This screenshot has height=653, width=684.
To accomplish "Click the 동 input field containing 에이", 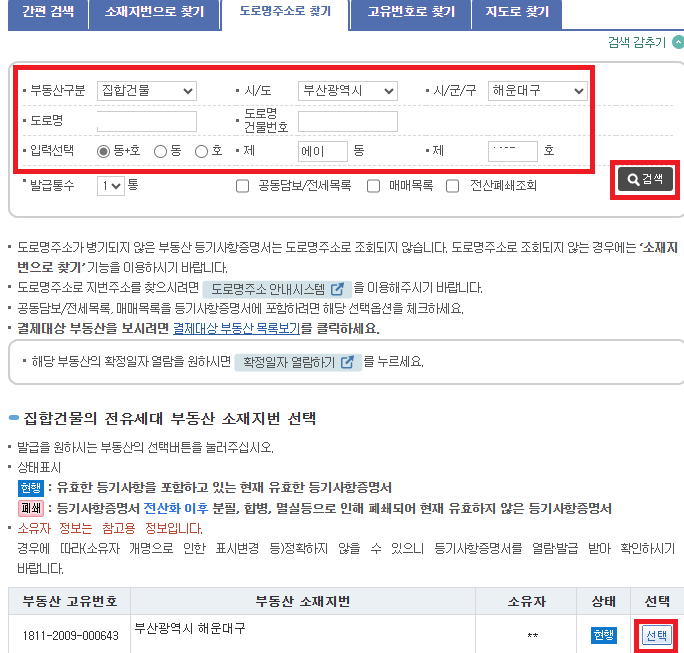I will [323, 151].
